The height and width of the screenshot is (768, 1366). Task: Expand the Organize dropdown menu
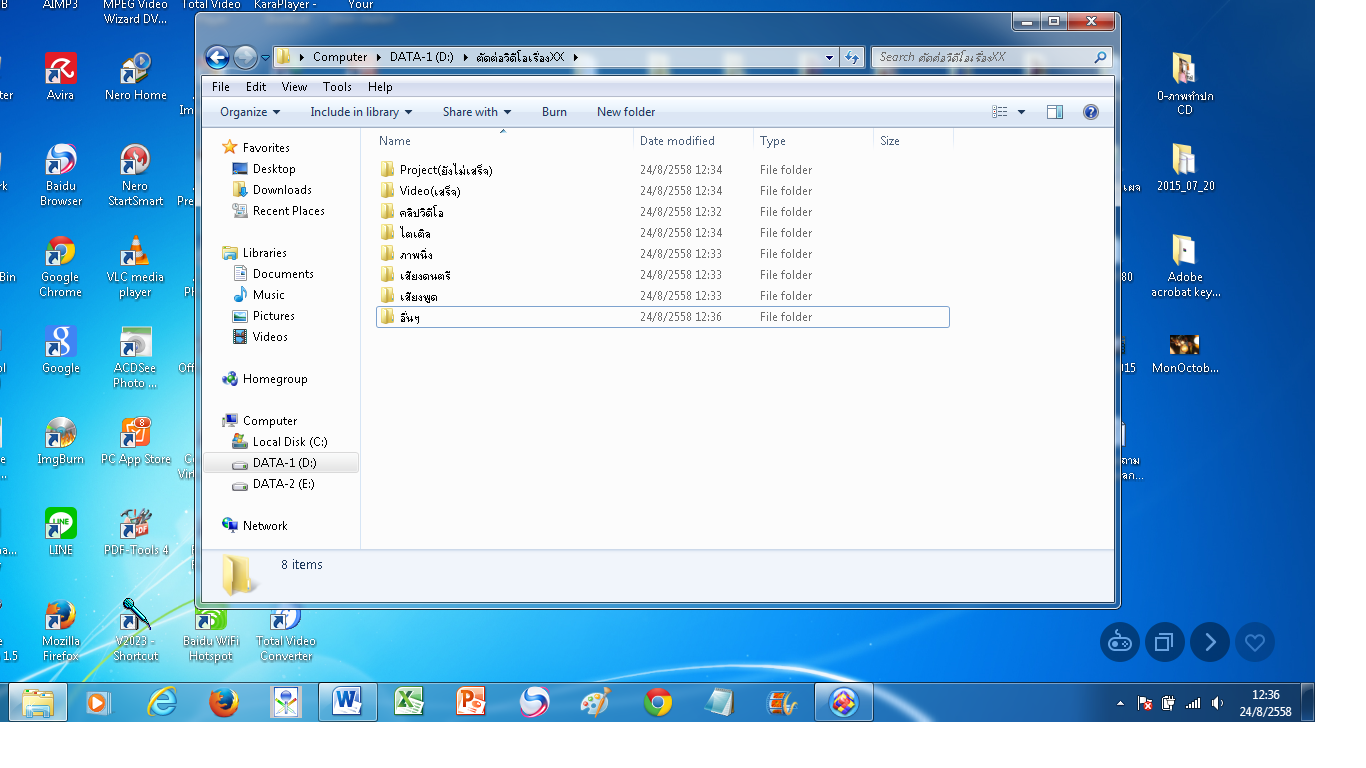(x=248, y=112)
